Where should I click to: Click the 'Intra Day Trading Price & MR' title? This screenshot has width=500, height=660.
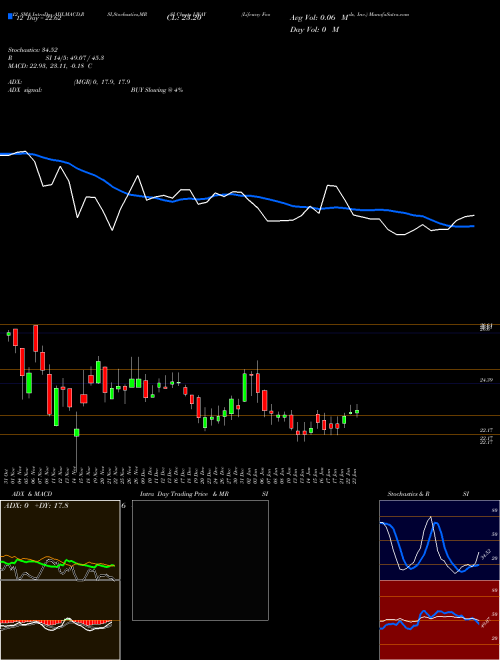[184, 494]
